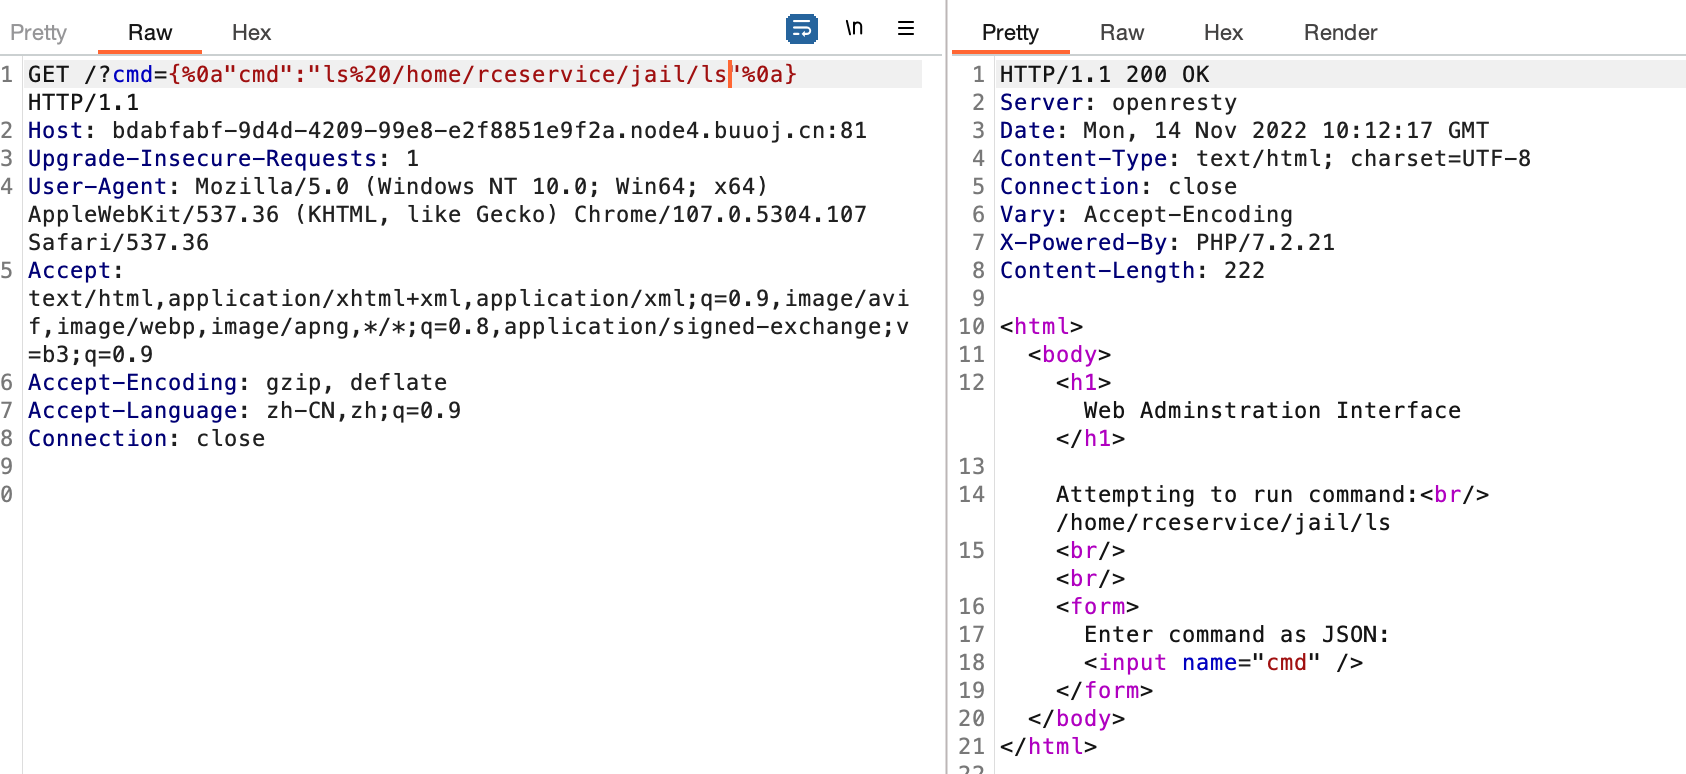Click the Date response header line

click(1244, 130)
